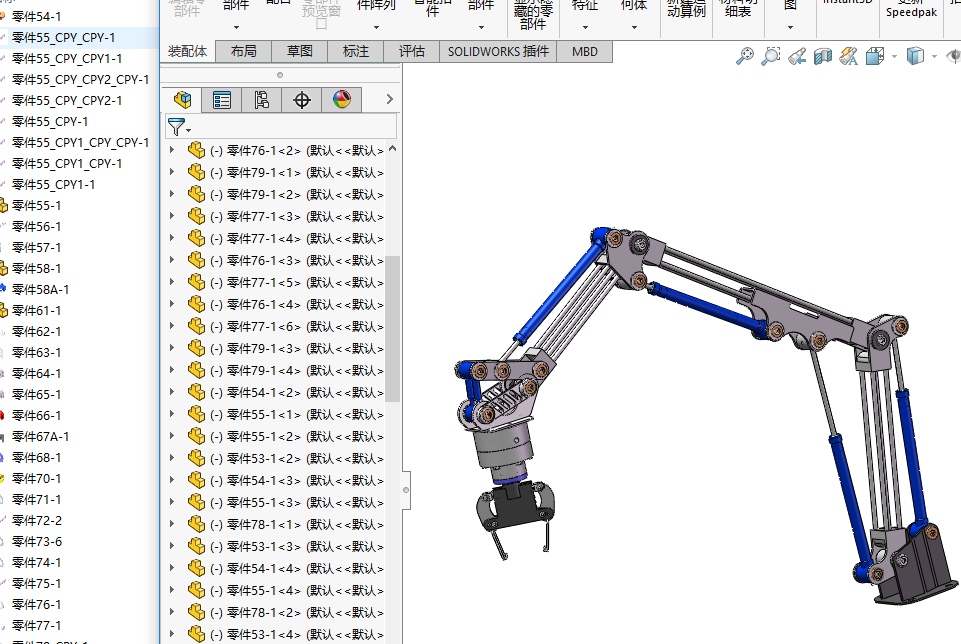The height and width of the screenshot is (644, 961).
Task: Show more manager tabs with right arrow
Action: [389, 99]
